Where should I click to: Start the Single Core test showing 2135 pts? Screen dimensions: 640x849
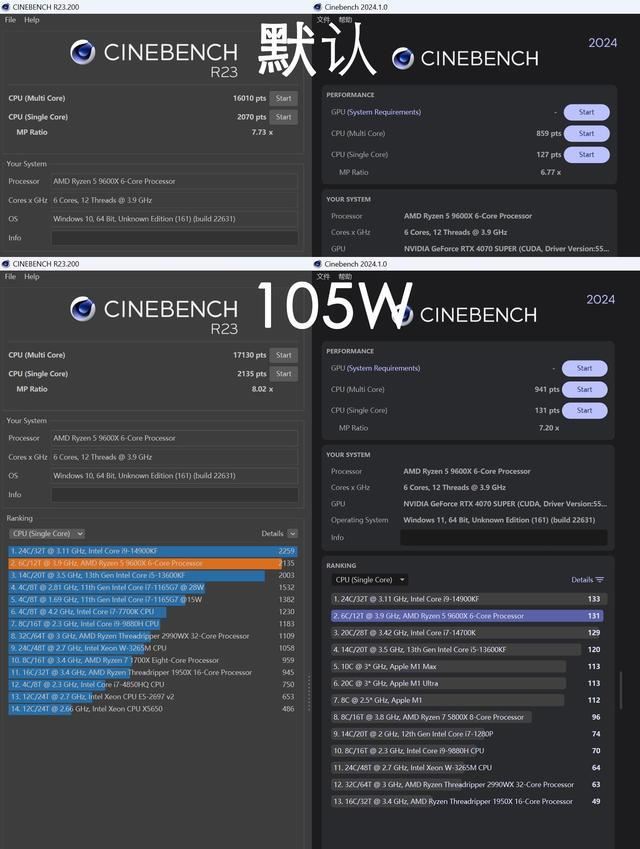(x=283, y=374)
